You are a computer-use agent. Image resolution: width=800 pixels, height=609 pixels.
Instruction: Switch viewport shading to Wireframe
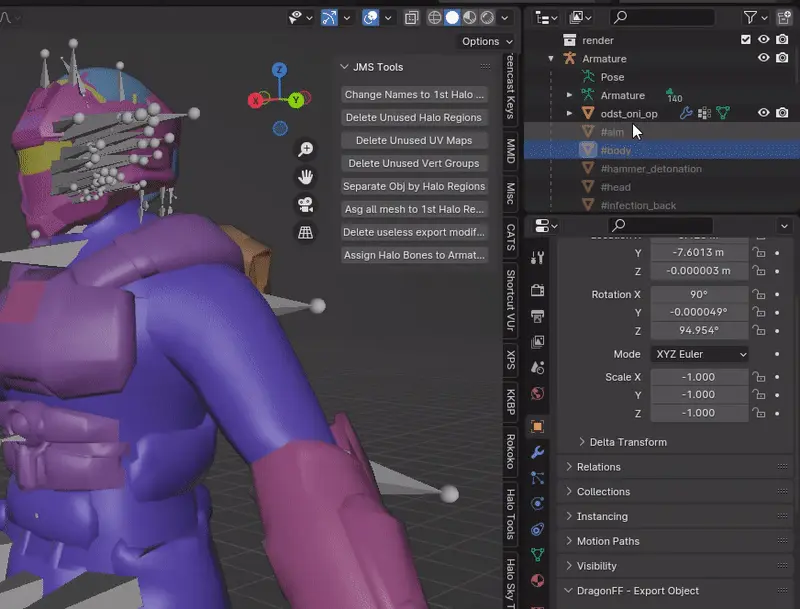[x=434, y=17]
